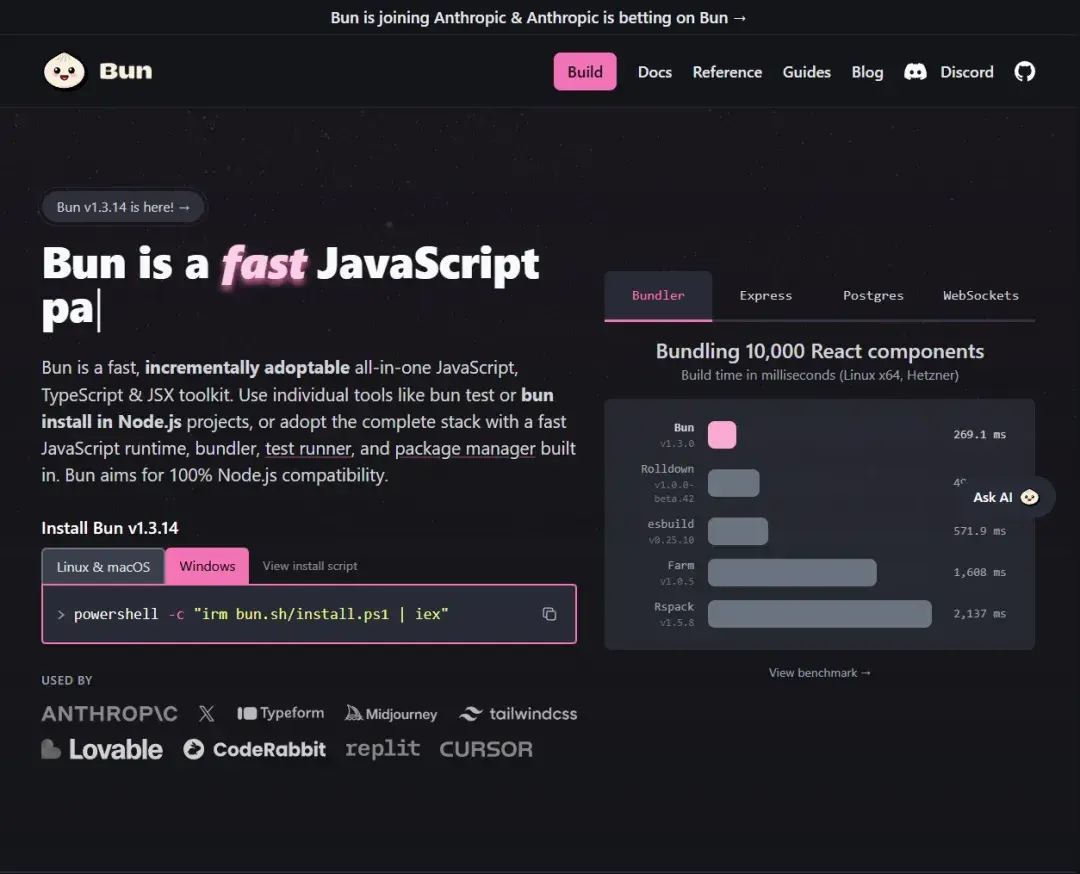Viewport: 1080px width, 874px height.
Task: Click the 571.9 ms value
Action: point(979,531)
